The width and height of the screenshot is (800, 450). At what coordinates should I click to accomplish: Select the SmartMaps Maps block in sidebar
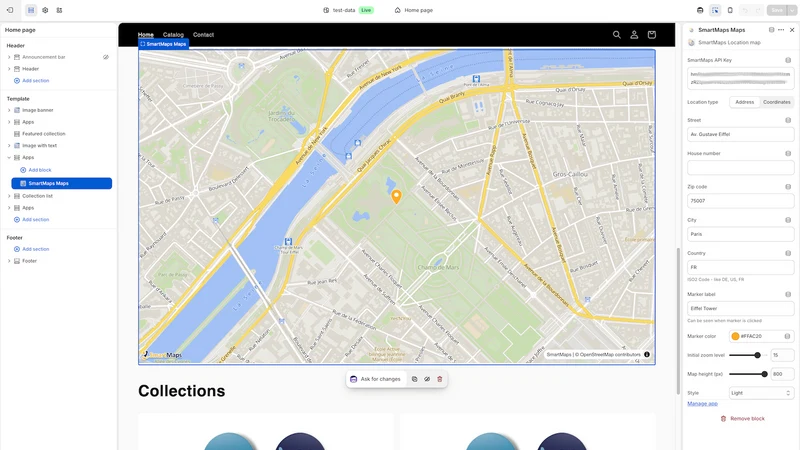click(x=62, y=183)
